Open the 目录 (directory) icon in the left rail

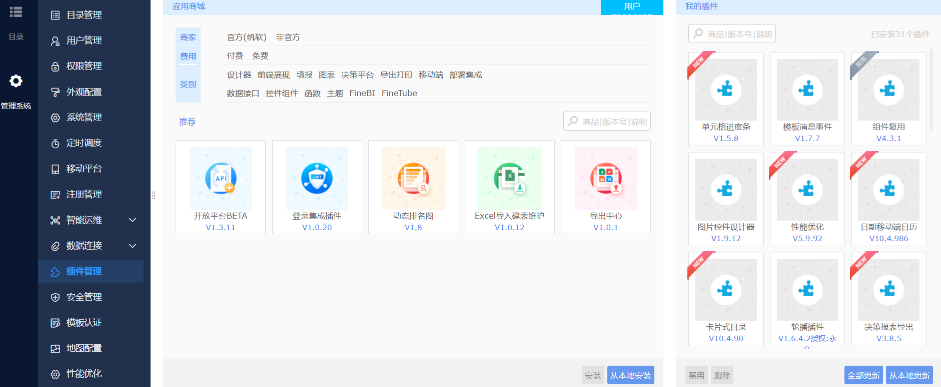[16, 11]
